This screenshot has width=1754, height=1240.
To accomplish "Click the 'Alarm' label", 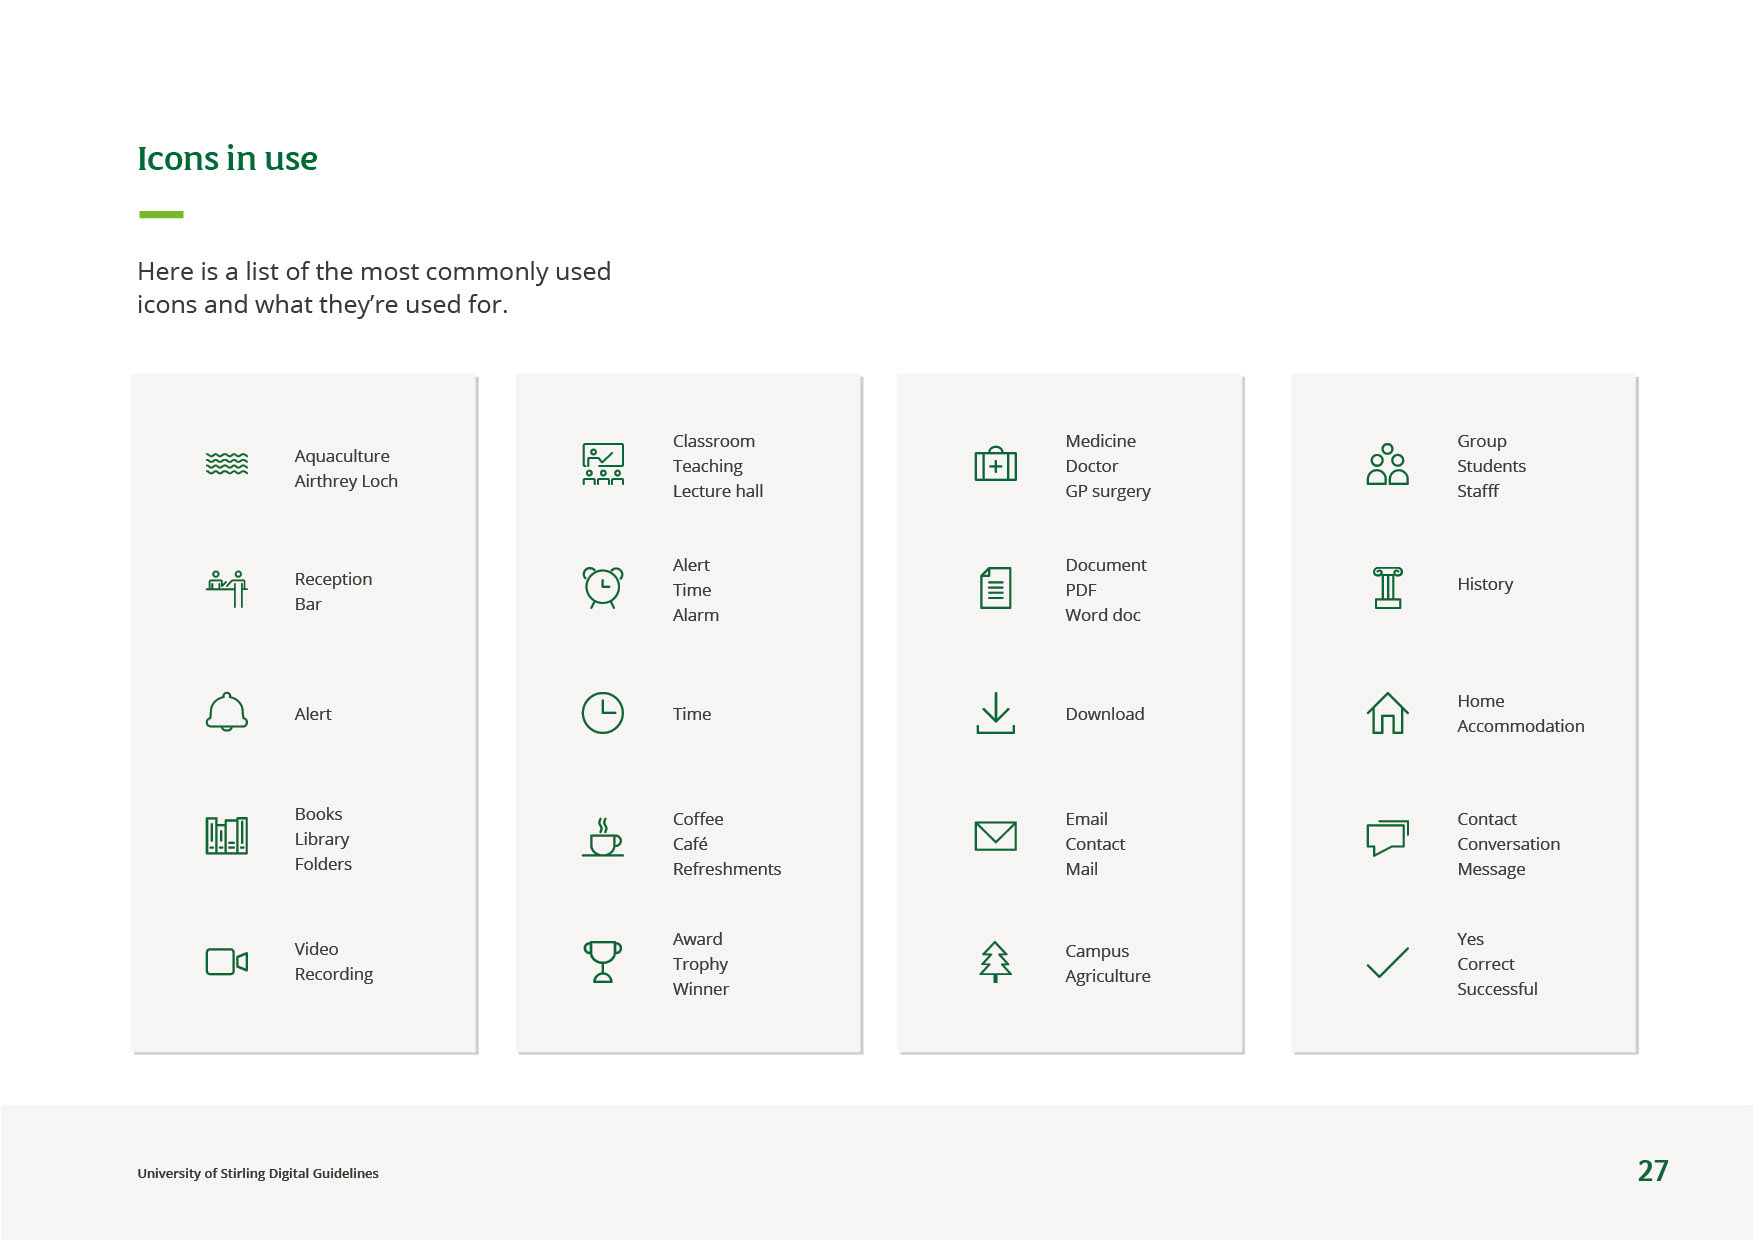I will point(696,615).
